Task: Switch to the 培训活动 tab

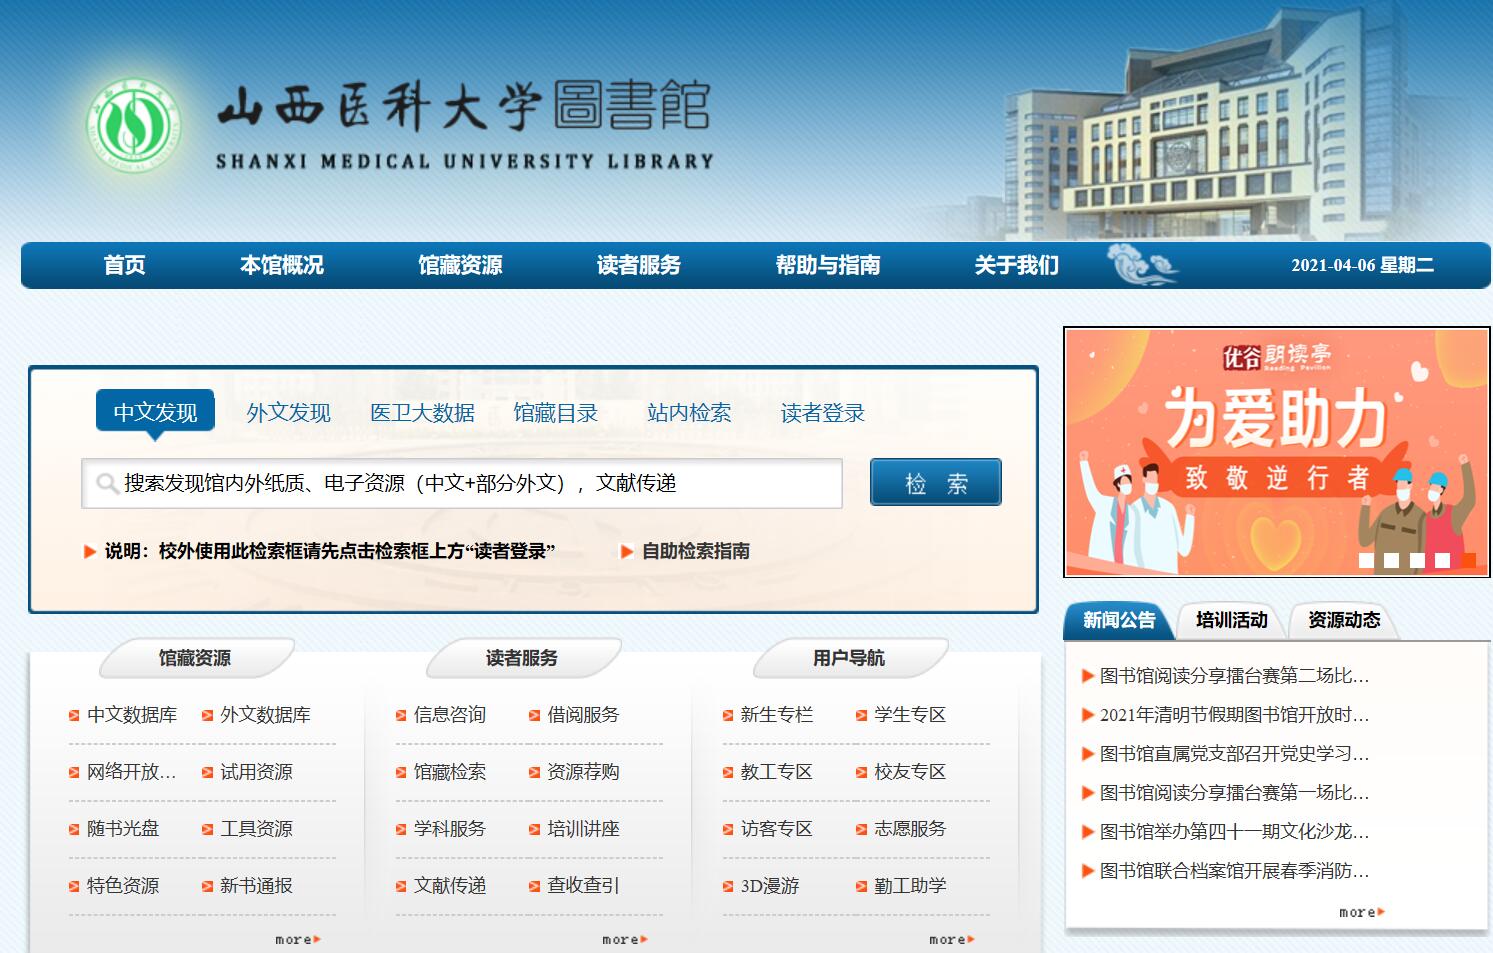Action: 1231,620
